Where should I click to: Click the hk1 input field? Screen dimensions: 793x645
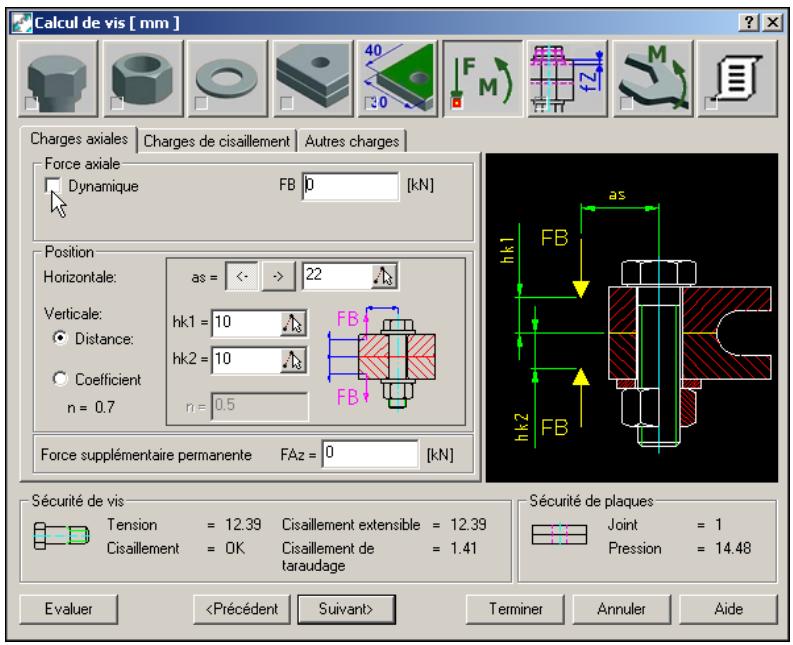(246, 323)
